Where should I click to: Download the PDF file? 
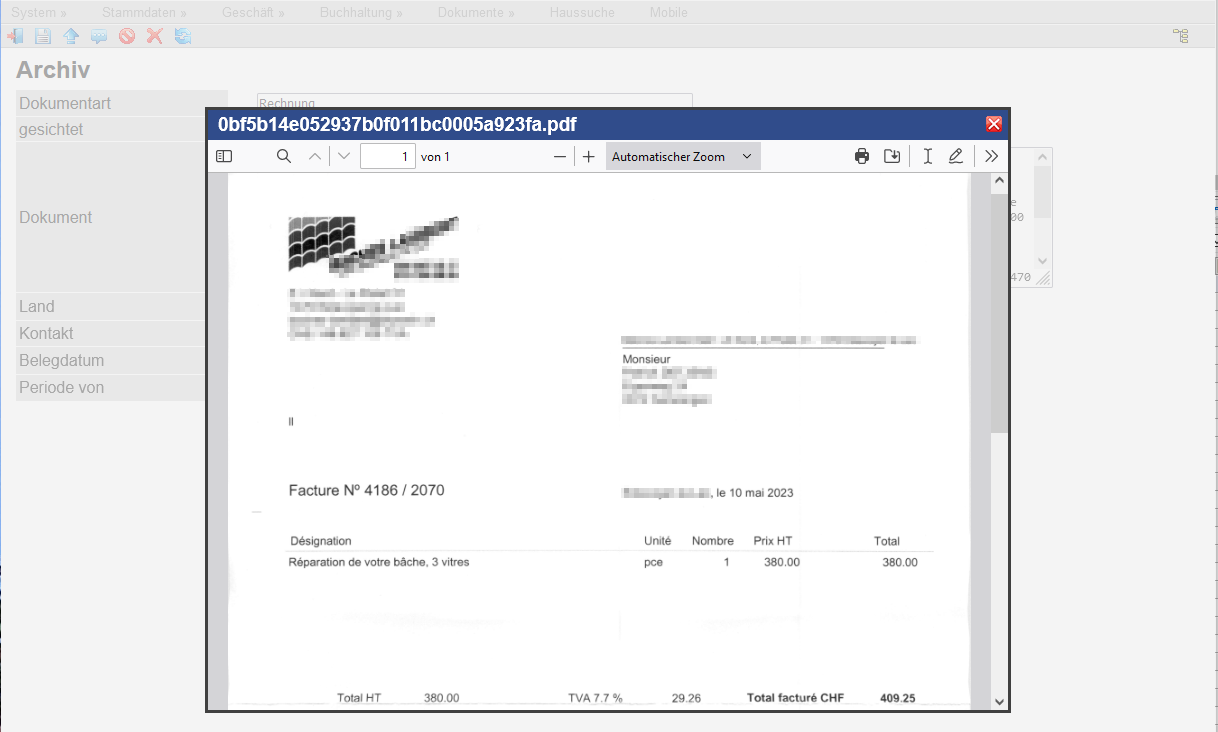(x=892, y=156)
